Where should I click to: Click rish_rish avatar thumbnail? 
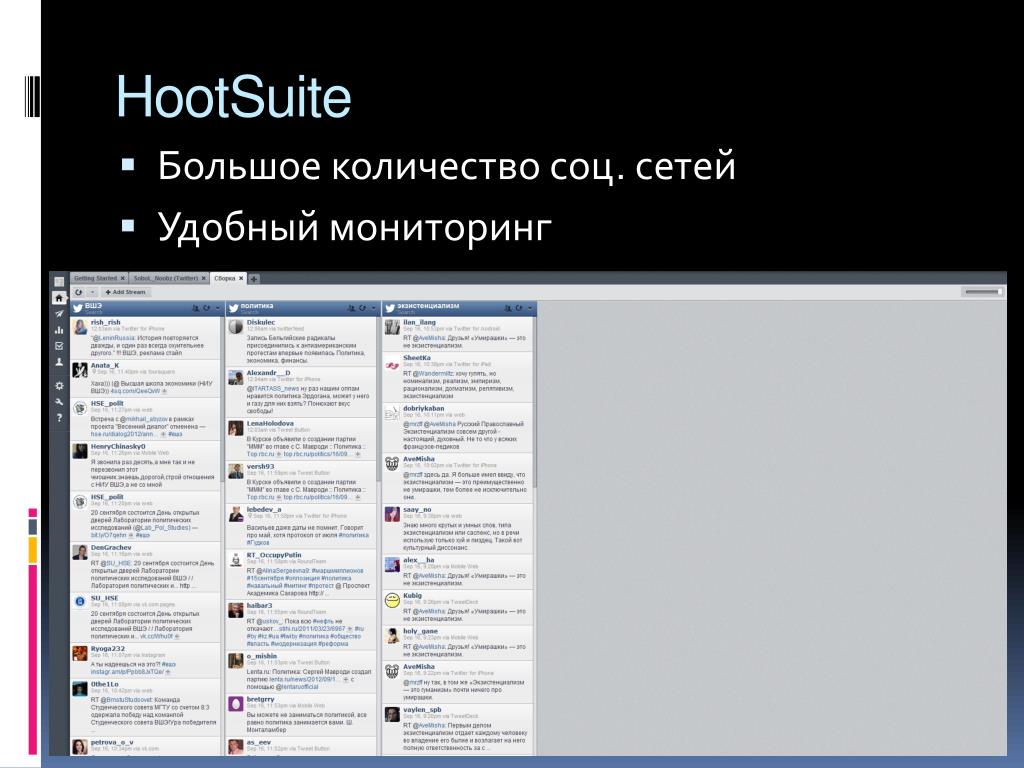(80, 327)
